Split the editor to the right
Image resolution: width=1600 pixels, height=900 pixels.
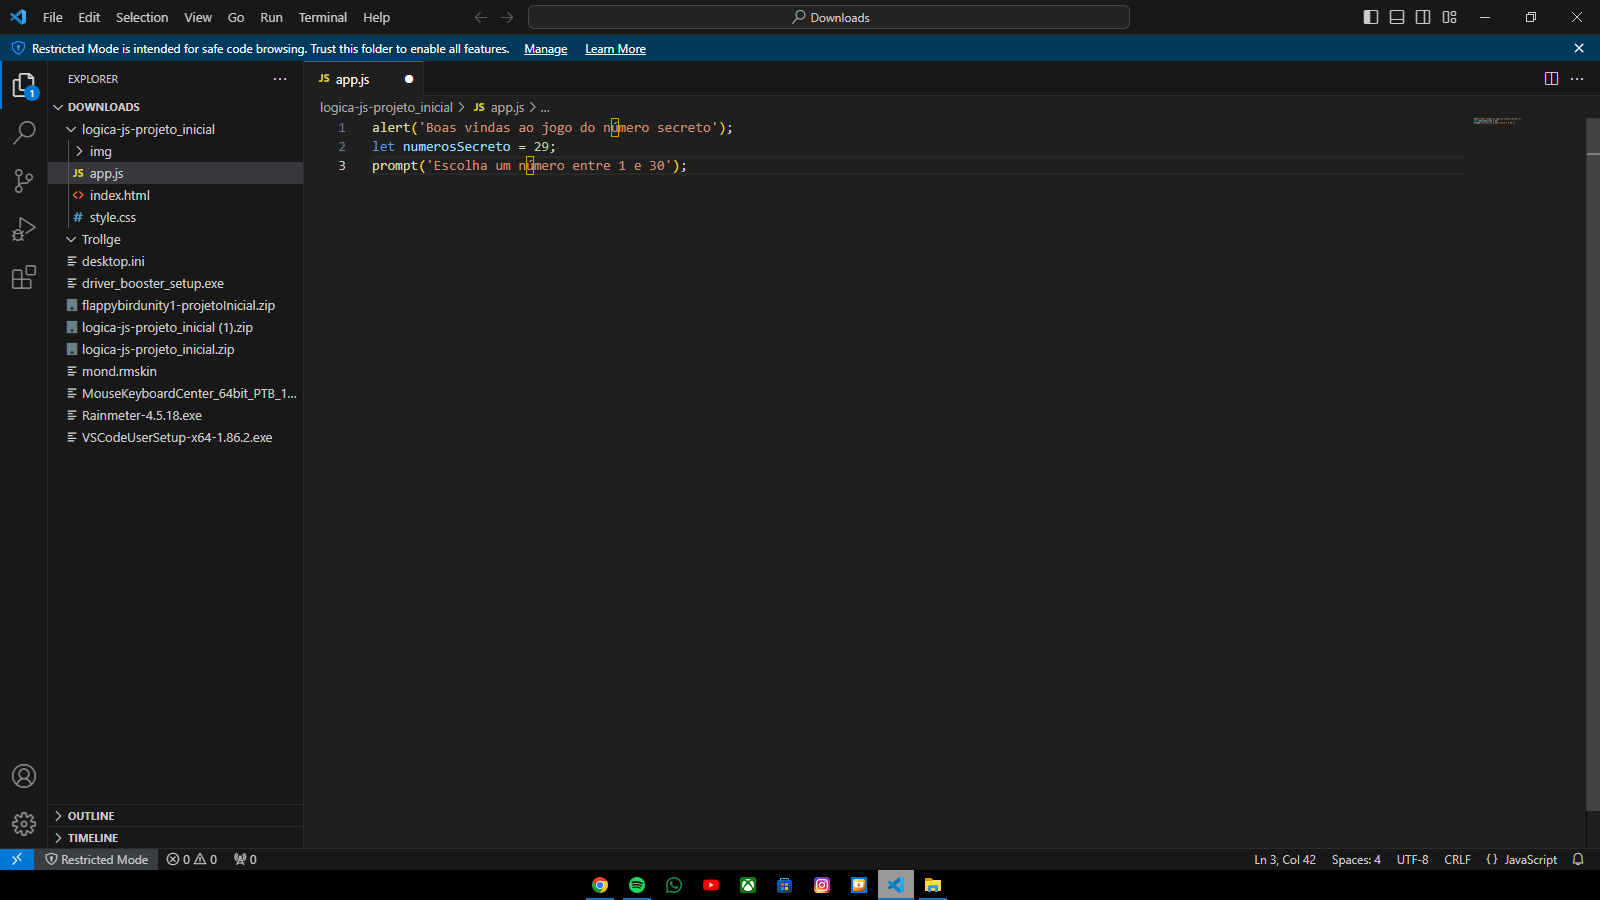(1551, 79)
